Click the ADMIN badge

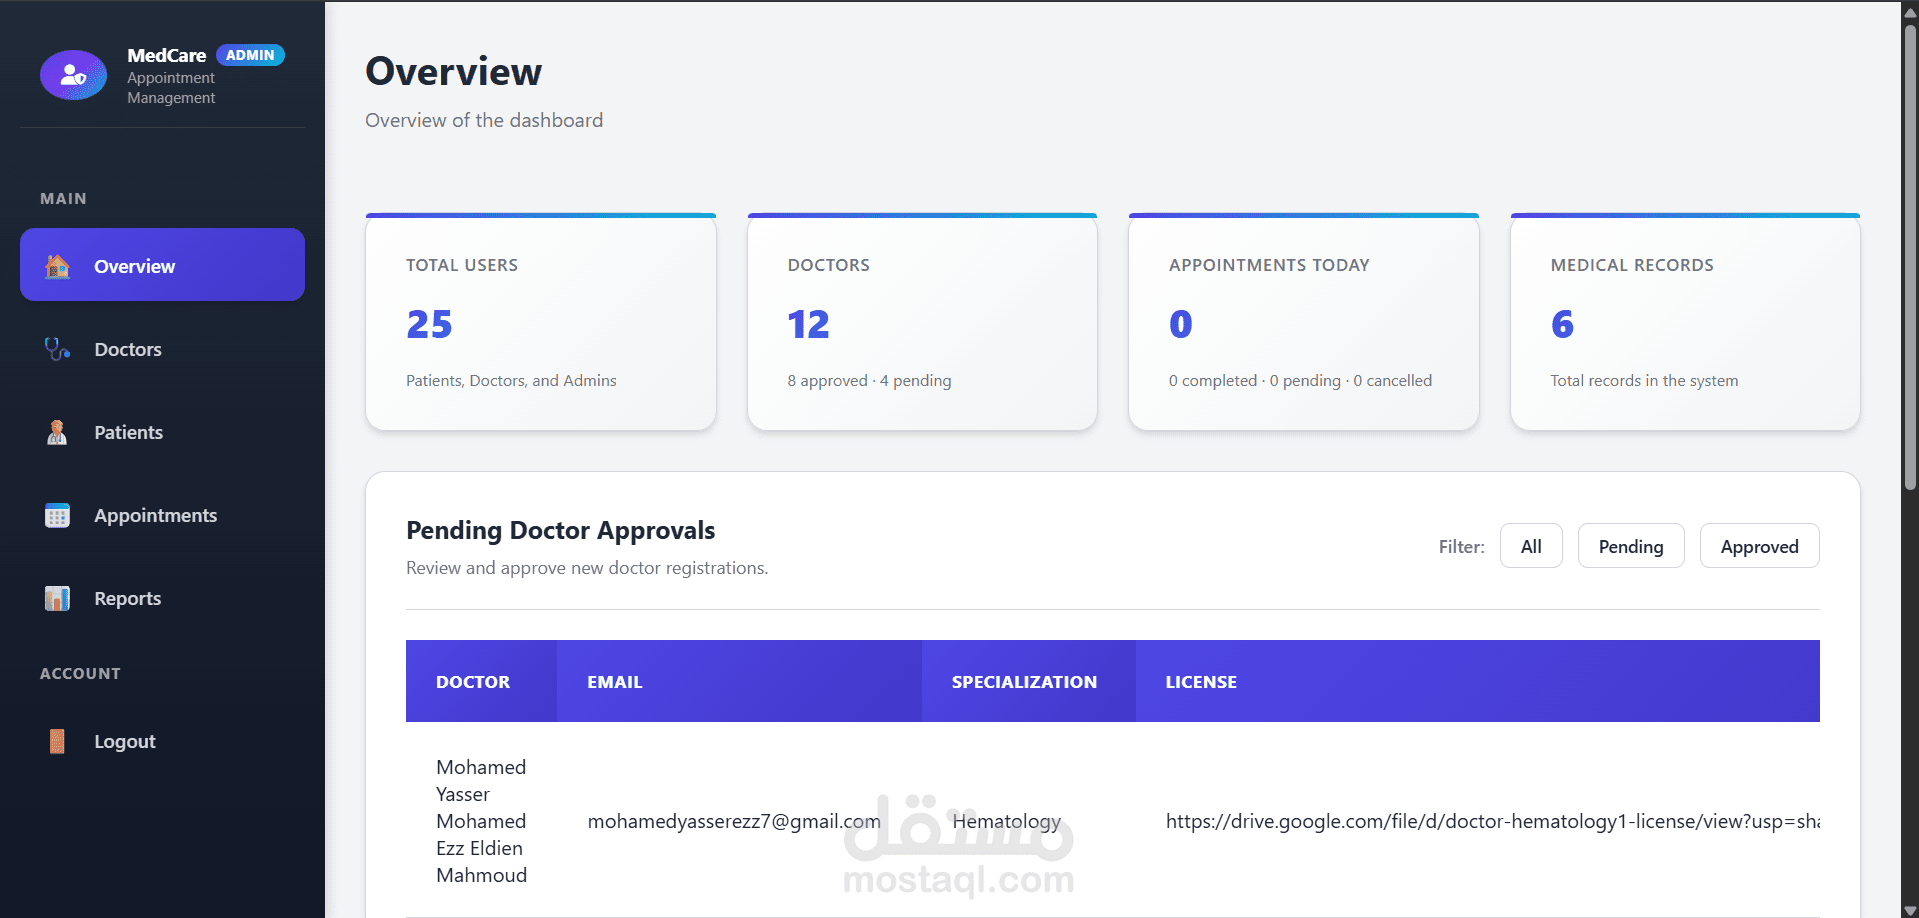coord(250,55)
